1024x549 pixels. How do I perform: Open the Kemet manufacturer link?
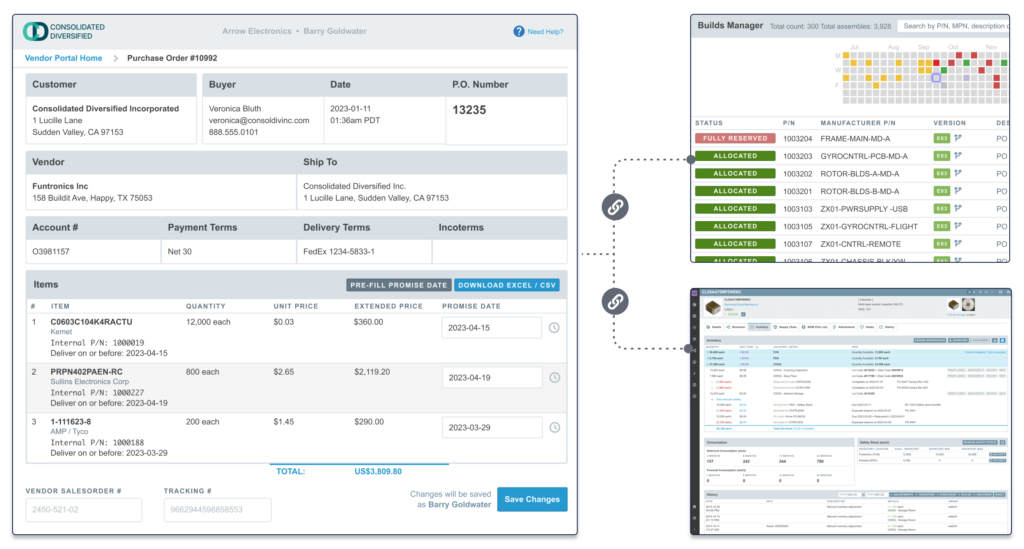click(61, 332)
